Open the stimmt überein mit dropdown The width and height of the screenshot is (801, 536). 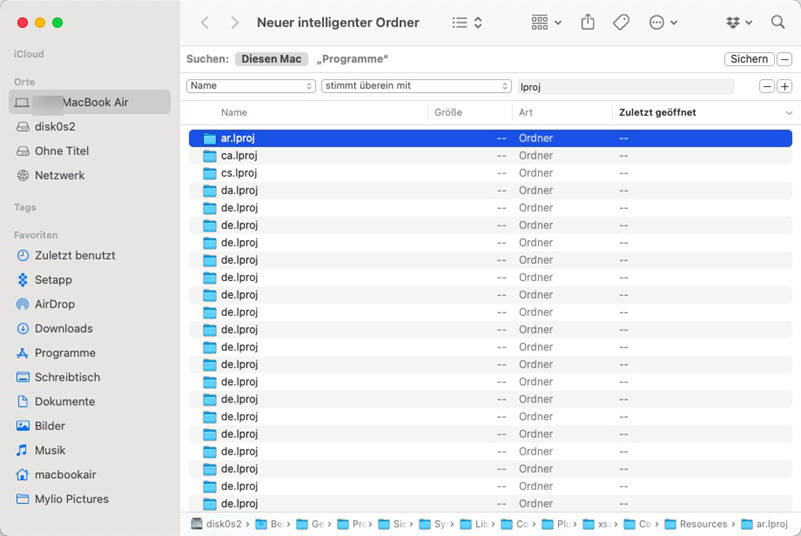416,86
